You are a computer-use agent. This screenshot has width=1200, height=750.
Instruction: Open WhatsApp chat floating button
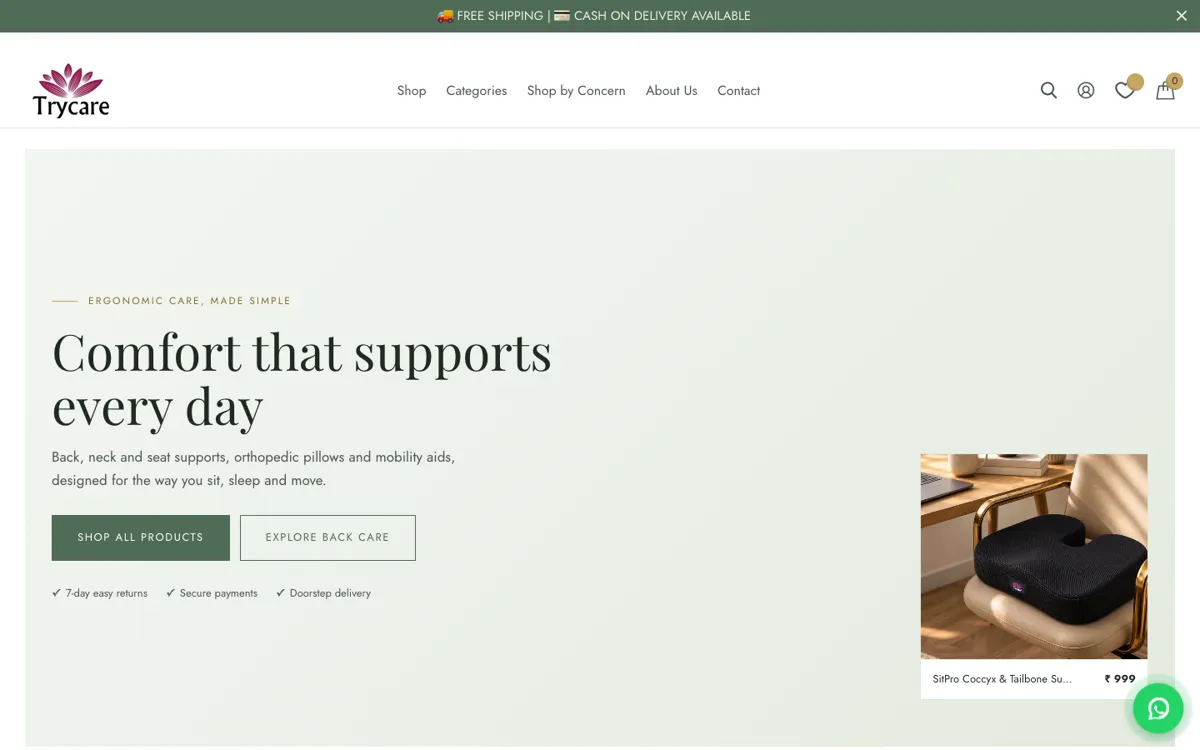coord(1158,708)
